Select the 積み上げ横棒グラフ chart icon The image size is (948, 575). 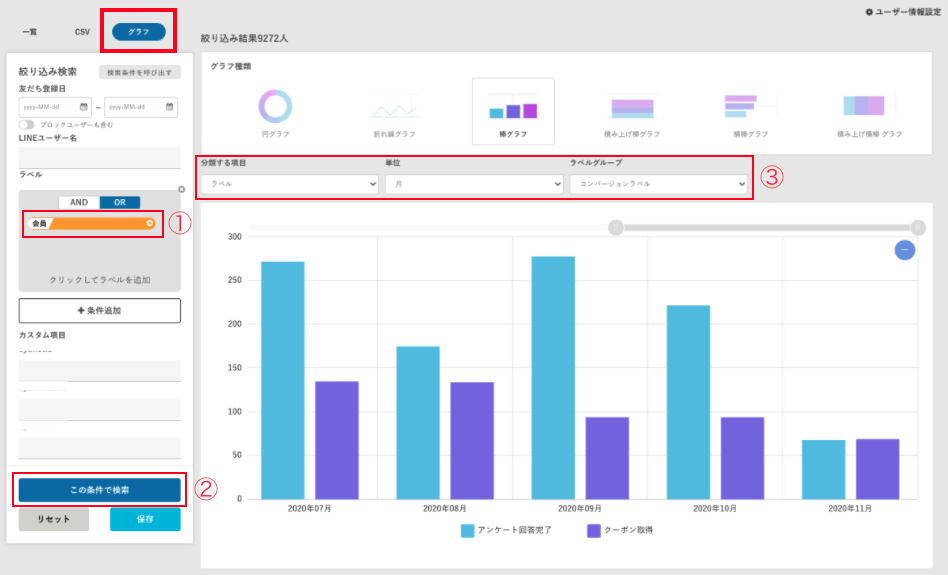click(x=868, y=107)
